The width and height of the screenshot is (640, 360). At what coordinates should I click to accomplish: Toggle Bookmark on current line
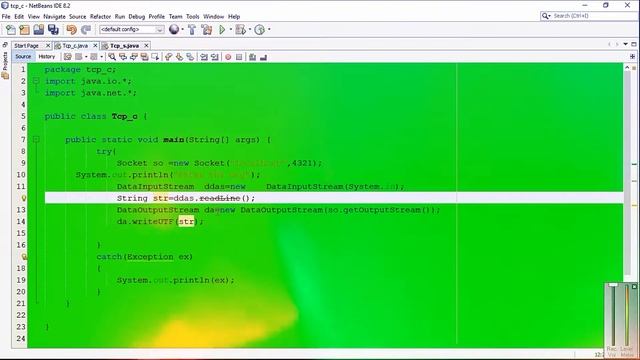tap(190, 57)
